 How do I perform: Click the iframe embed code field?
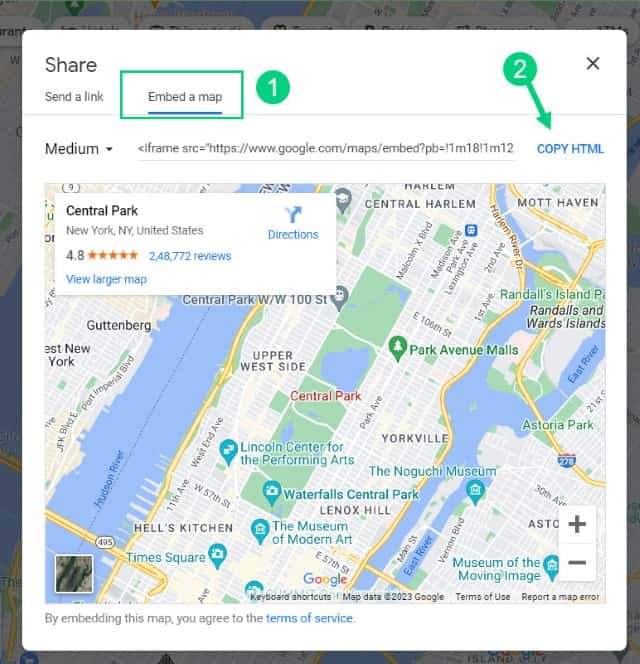coord(326,148)
